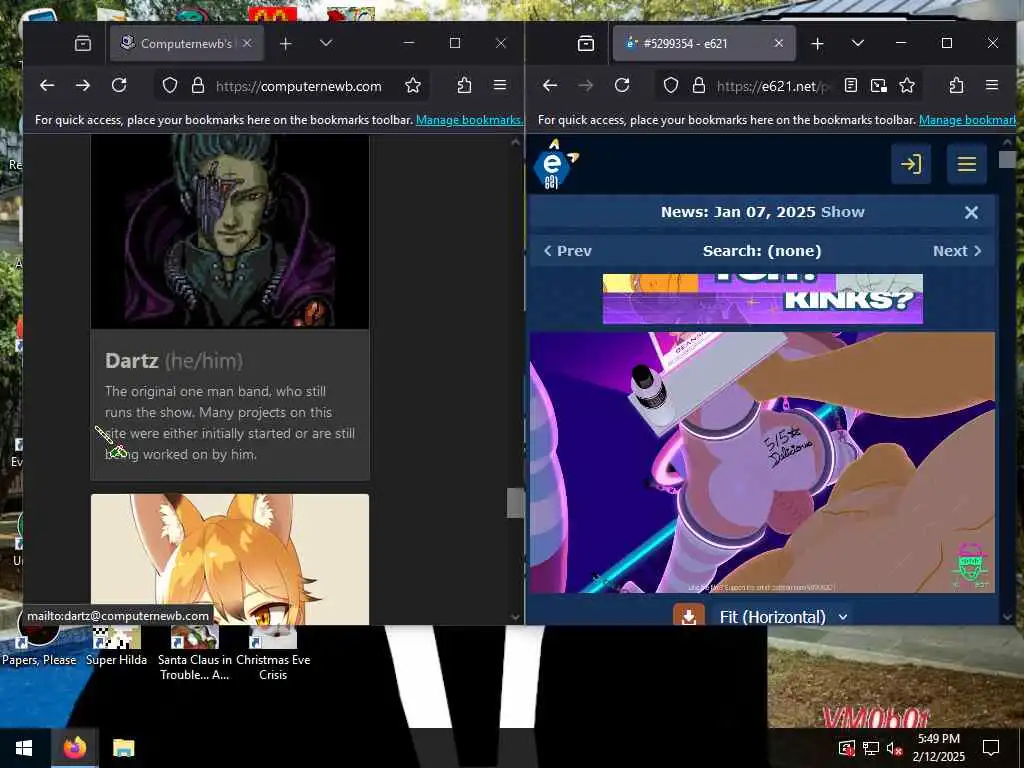Click the purple KINKS? ad banner
1024x768 pixels.
763,299
